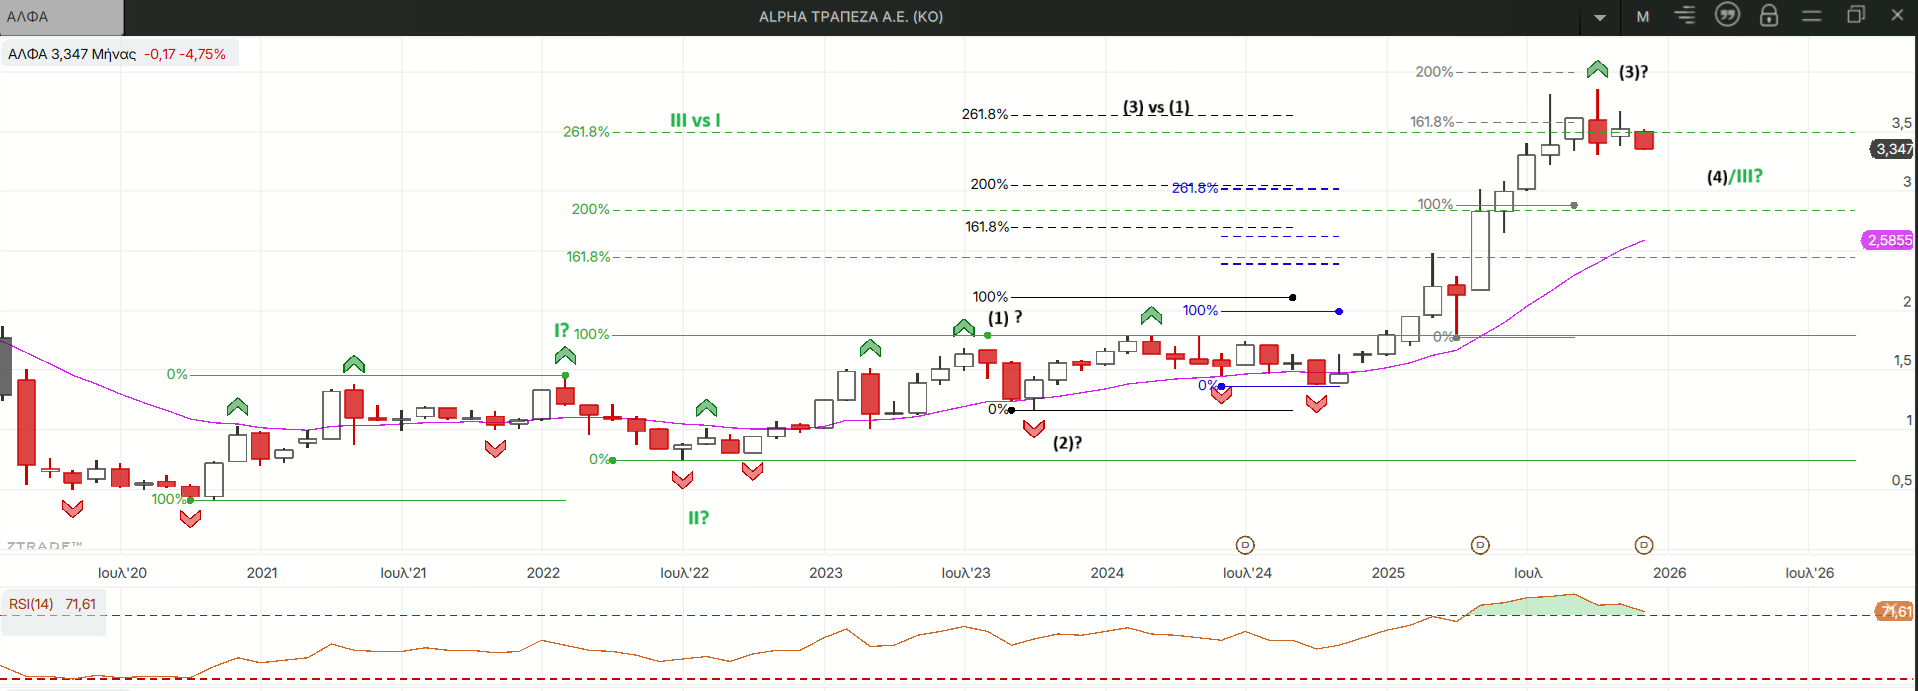This screenshot has width=1918, height=691.
Task: Click the M monthly timeframe button
Action: 1643,17
